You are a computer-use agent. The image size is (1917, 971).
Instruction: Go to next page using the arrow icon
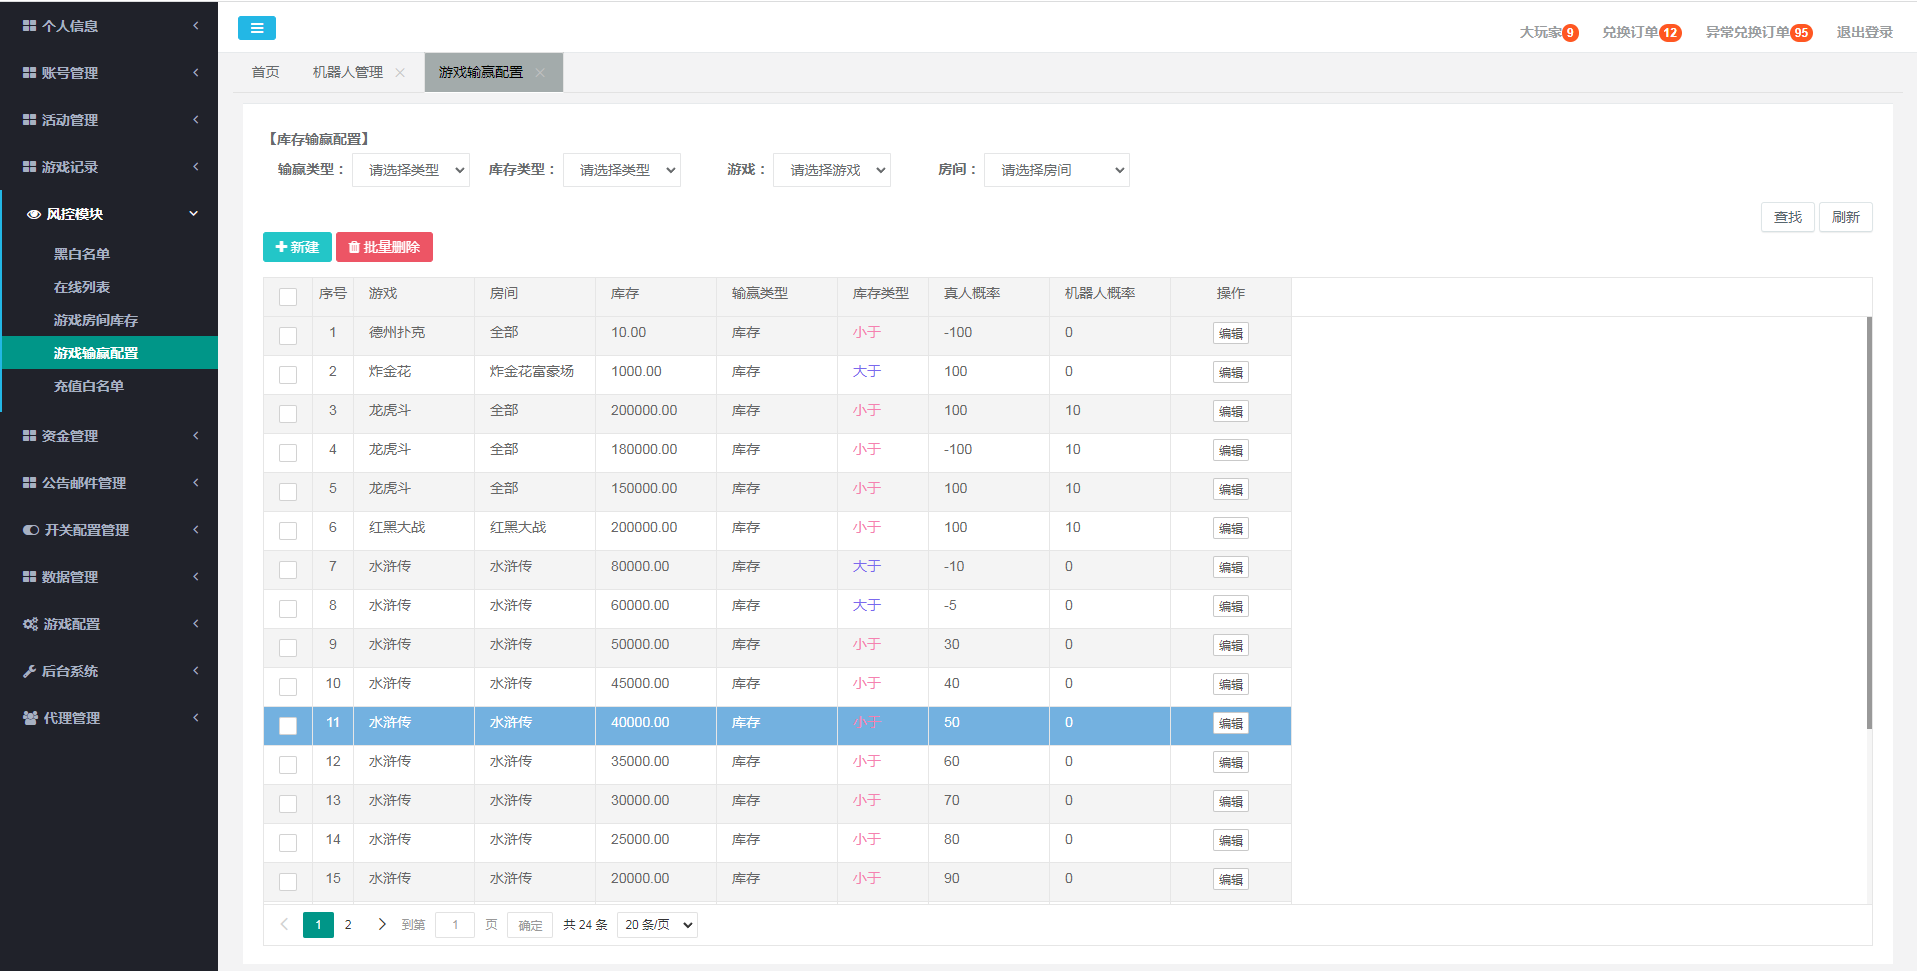(381, 924)
